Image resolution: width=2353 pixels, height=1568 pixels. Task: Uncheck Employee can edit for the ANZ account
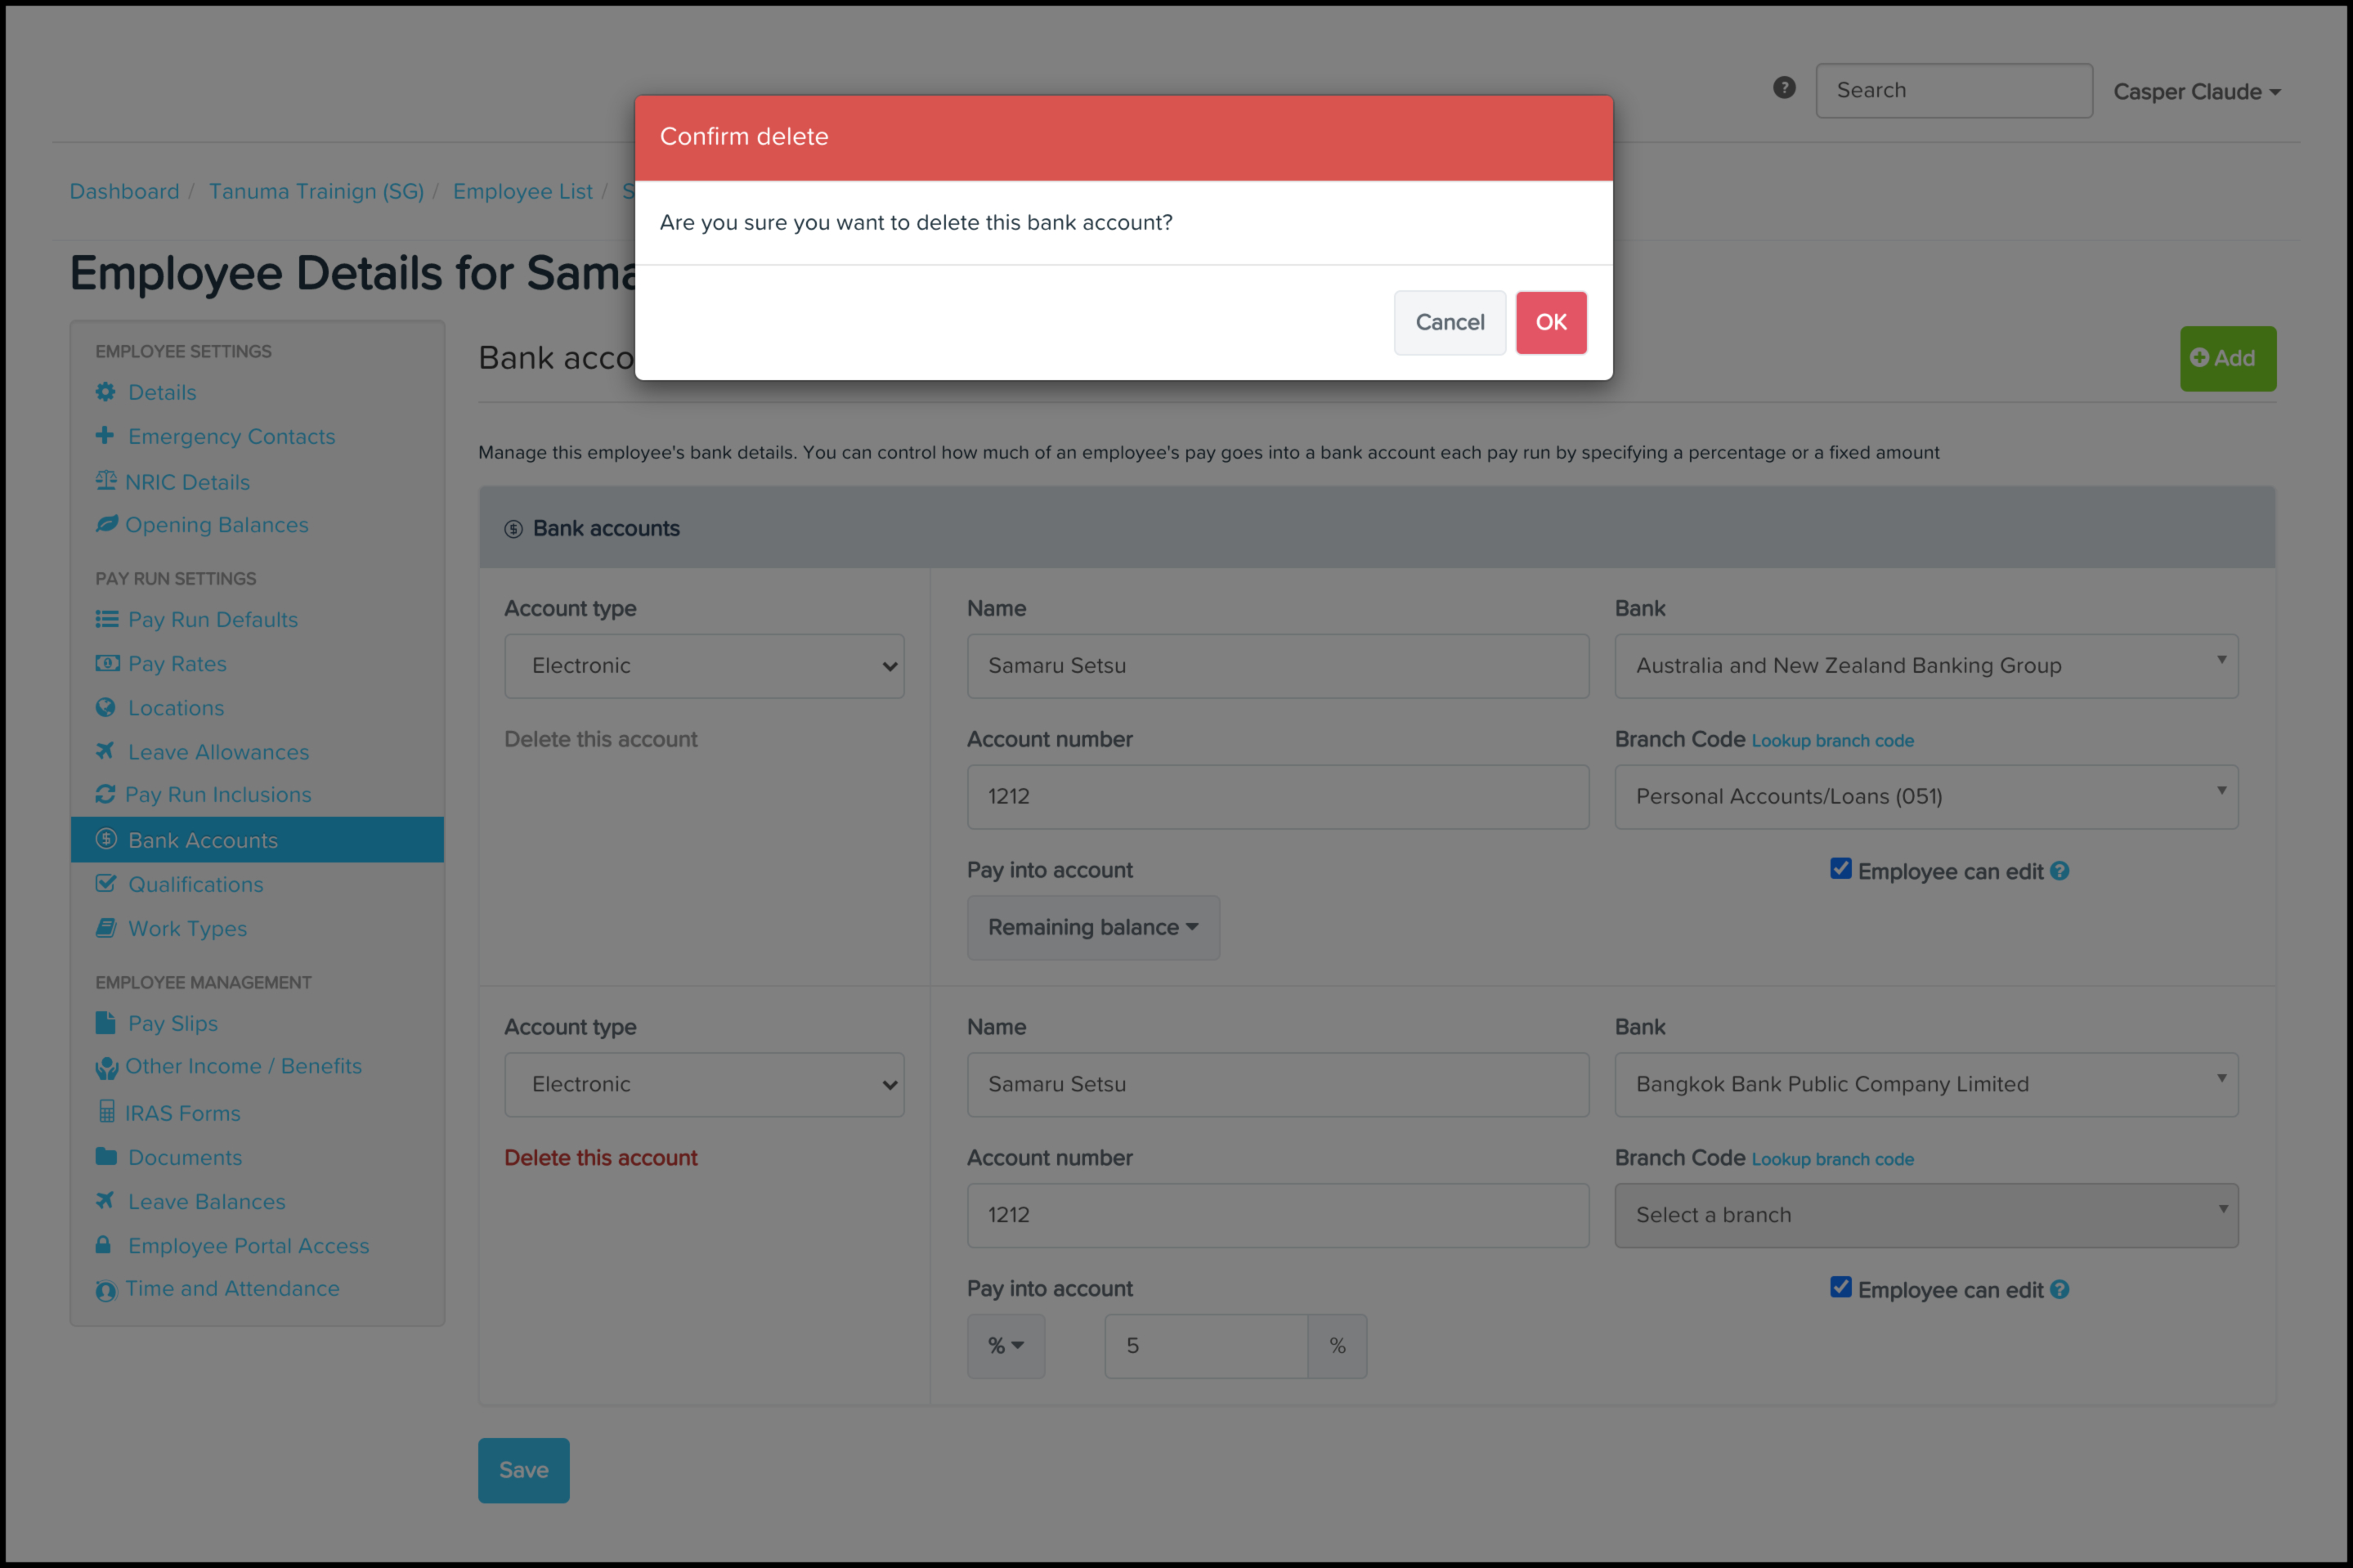click(1840, 869)
